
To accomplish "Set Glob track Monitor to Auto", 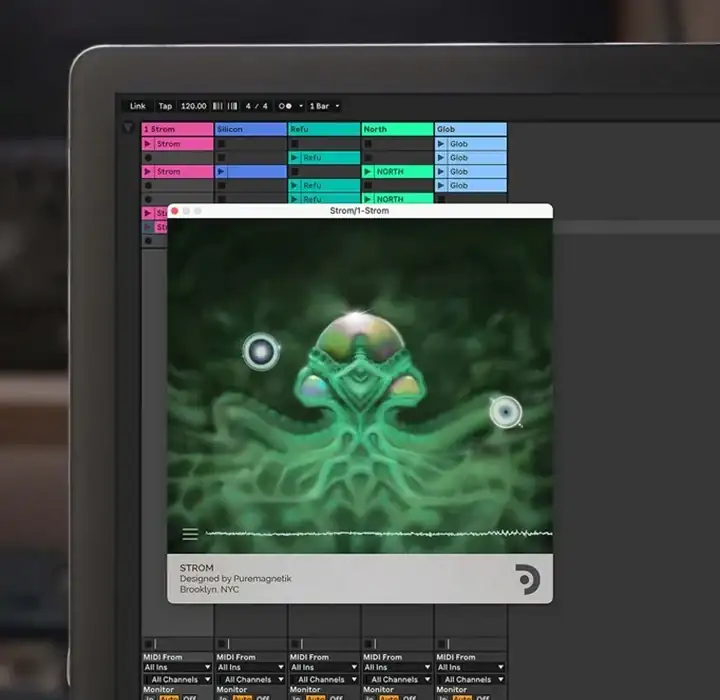I will coord(462,698).
